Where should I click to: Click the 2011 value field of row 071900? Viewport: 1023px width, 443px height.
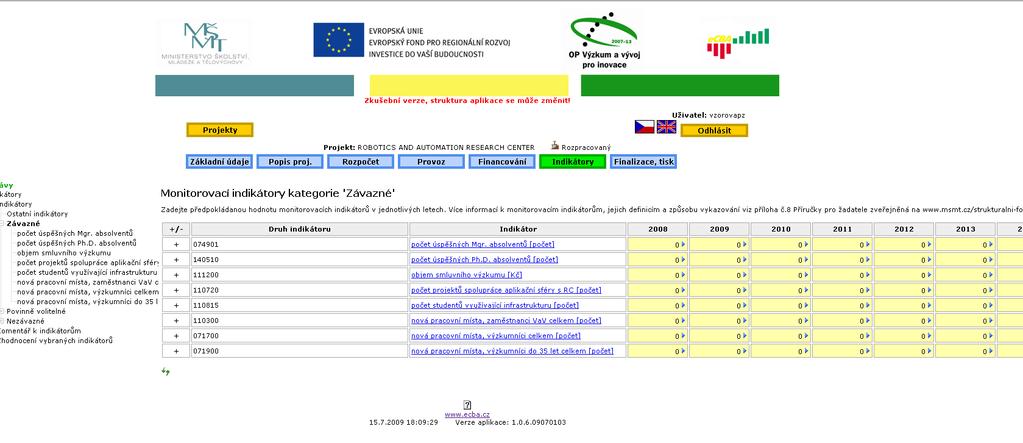click(842, 350)
